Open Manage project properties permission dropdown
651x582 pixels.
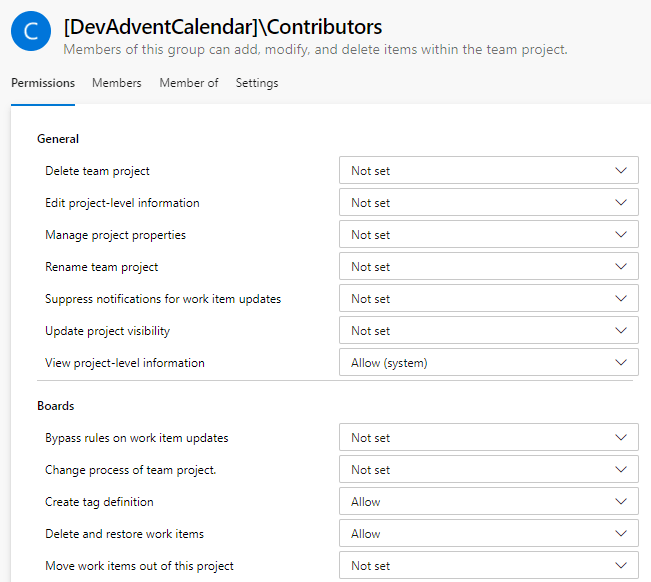(488, 235)
